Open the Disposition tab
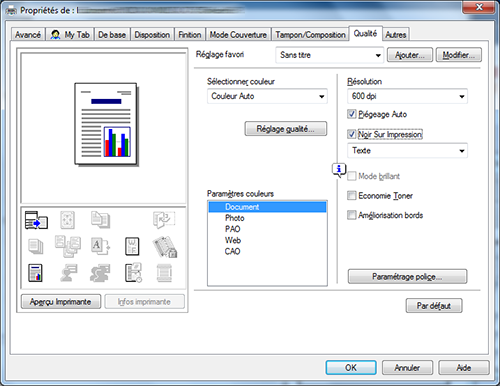This screenshot has height=386, width=500. tap(152, 35)
